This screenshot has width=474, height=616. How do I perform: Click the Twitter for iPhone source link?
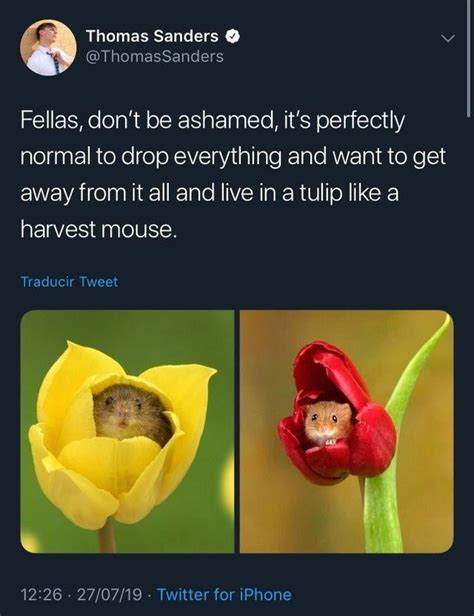224,594
